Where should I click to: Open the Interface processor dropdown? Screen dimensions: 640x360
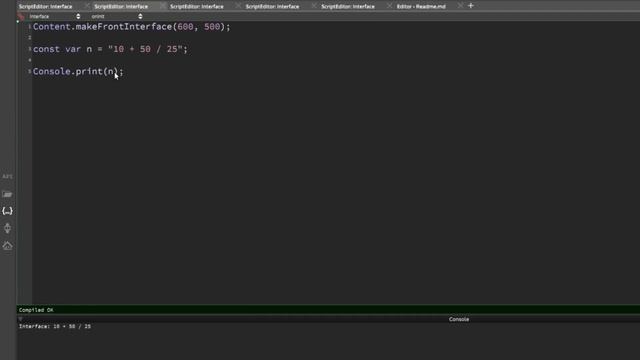click(x=55, y=16)
